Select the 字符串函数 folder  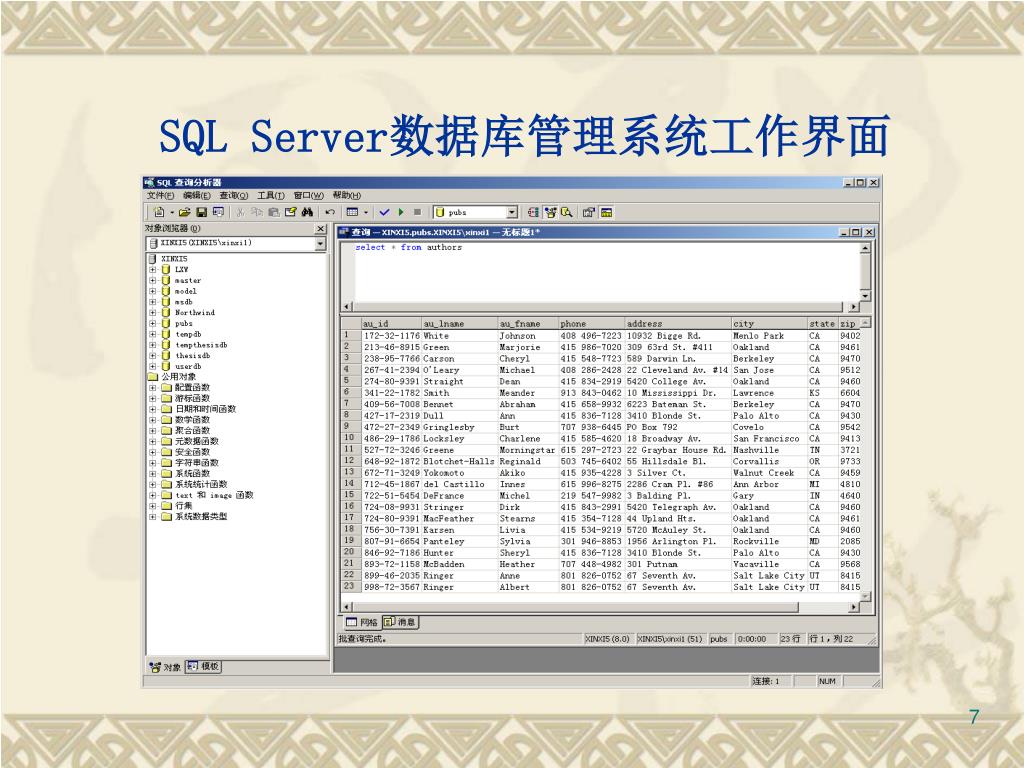point(197,462)
